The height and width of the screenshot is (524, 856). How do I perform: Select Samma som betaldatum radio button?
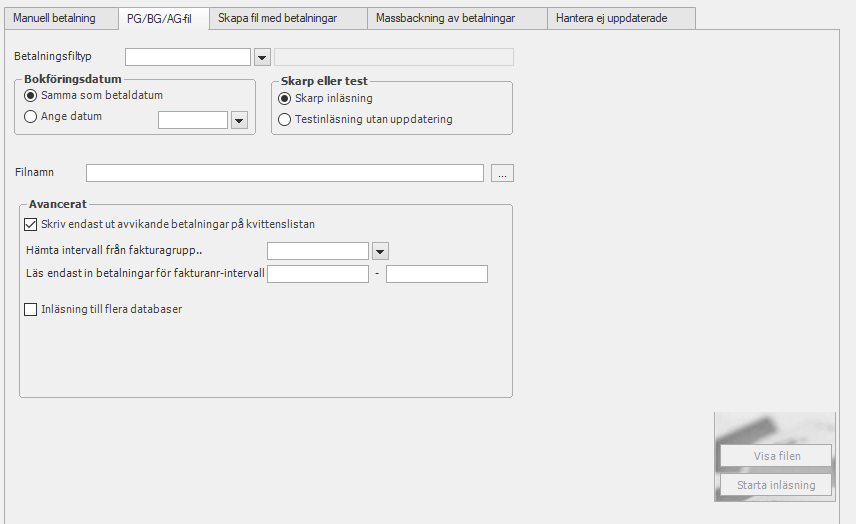pyautogui.click(x=31, y=96)
